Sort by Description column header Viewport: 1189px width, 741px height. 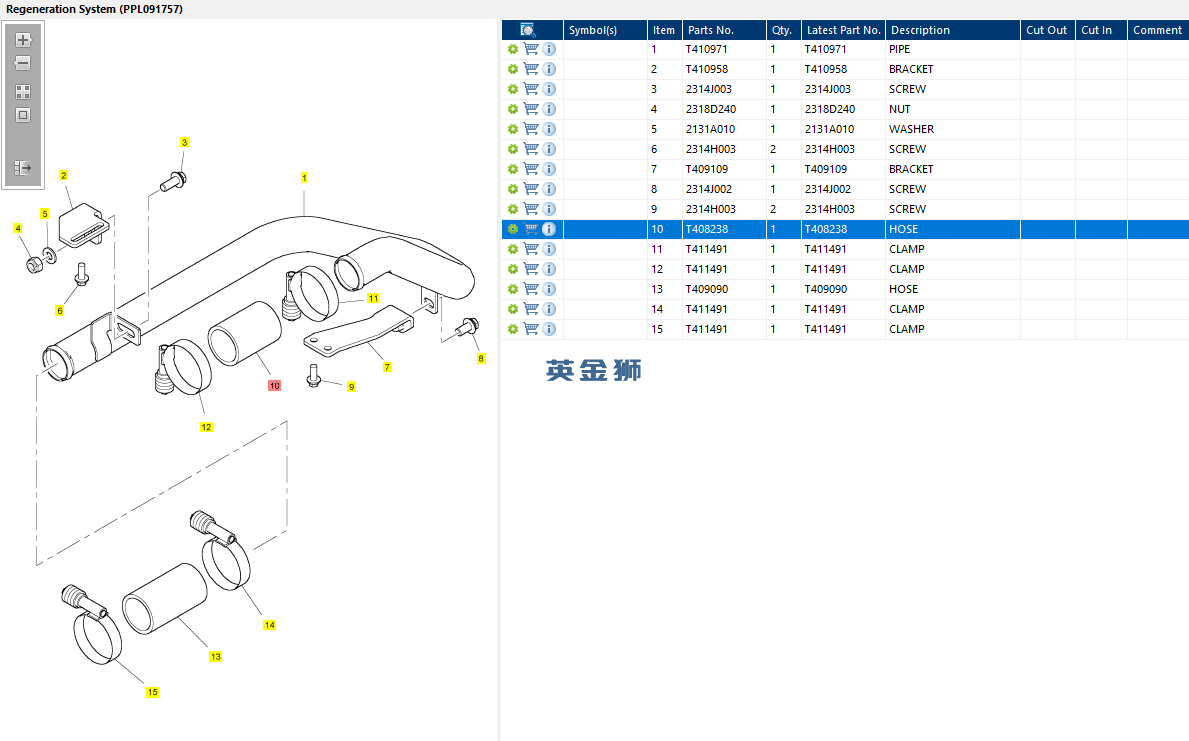(x=953, y=30)
